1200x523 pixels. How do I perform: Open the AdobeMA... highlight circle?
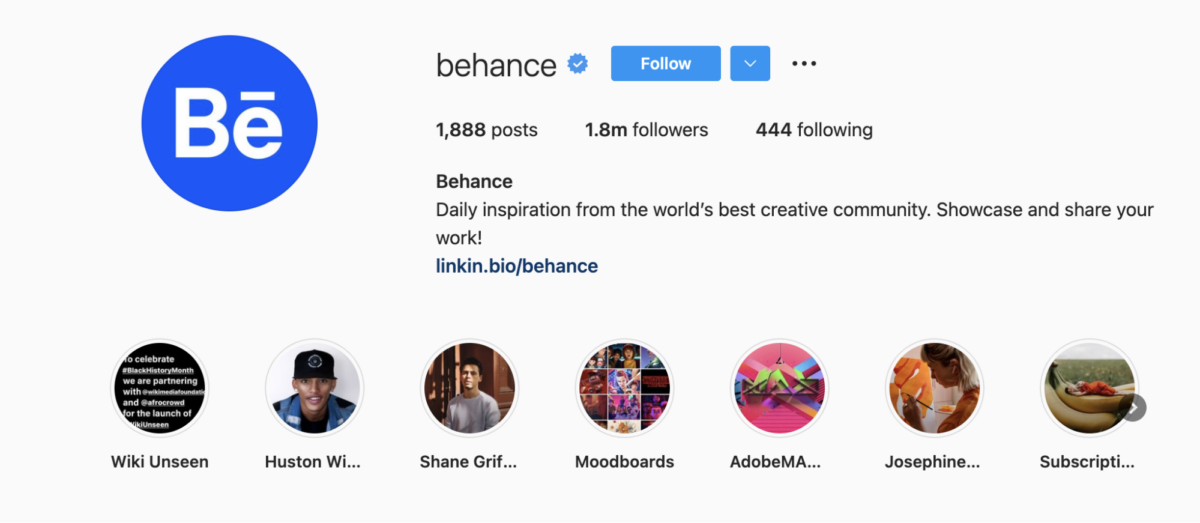click(x=779, y=388)
